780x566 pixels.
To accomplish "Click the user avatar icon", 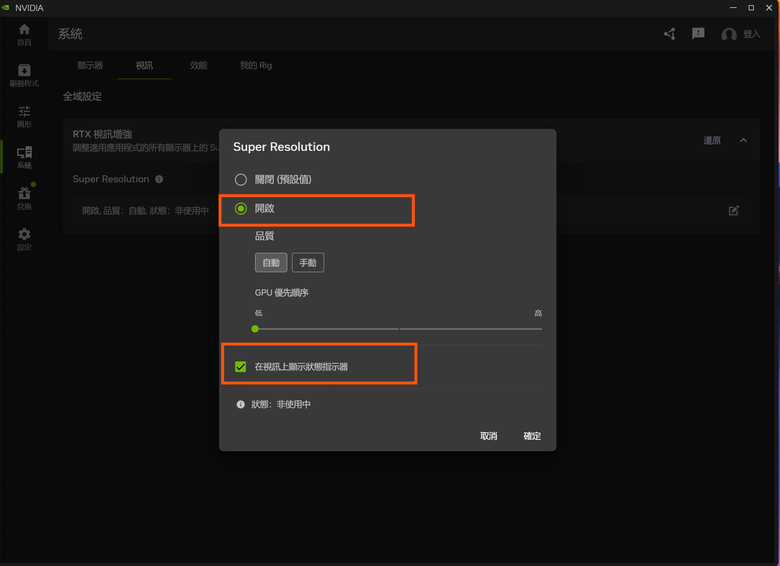I will 729,34.
